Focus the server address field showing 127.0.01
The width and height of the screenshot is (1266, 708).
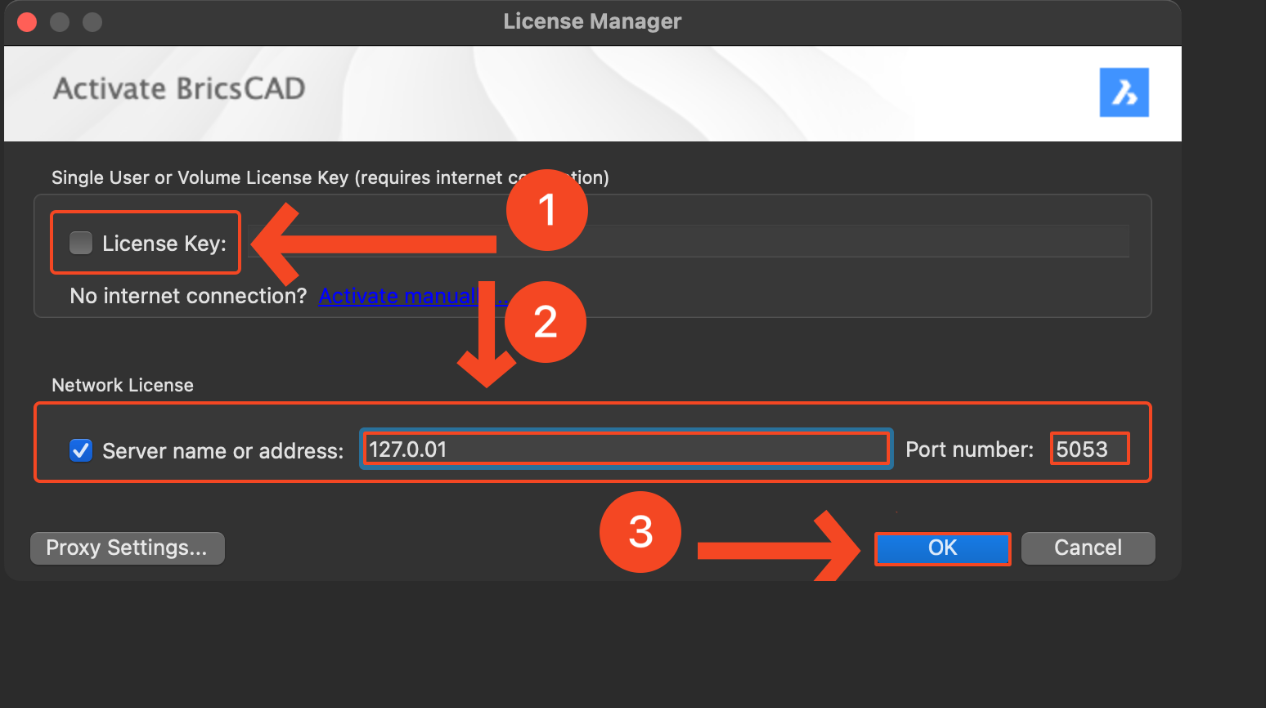point(625,449)
